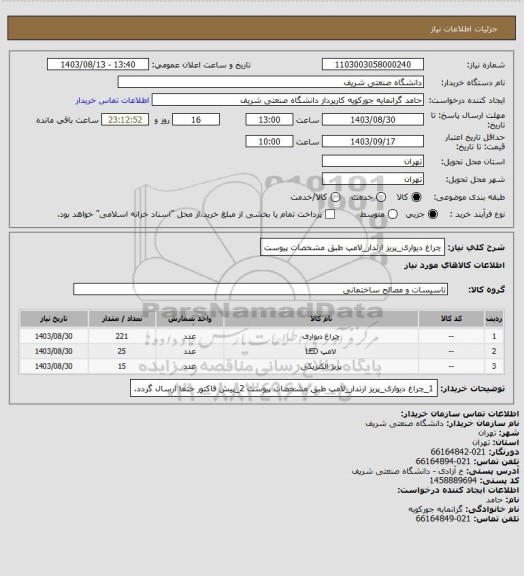Screen dimensions: 524x576
Task: Click the family name گرانمایه جورکویه text
Action: pyautogui.click(x=435, y=509)
